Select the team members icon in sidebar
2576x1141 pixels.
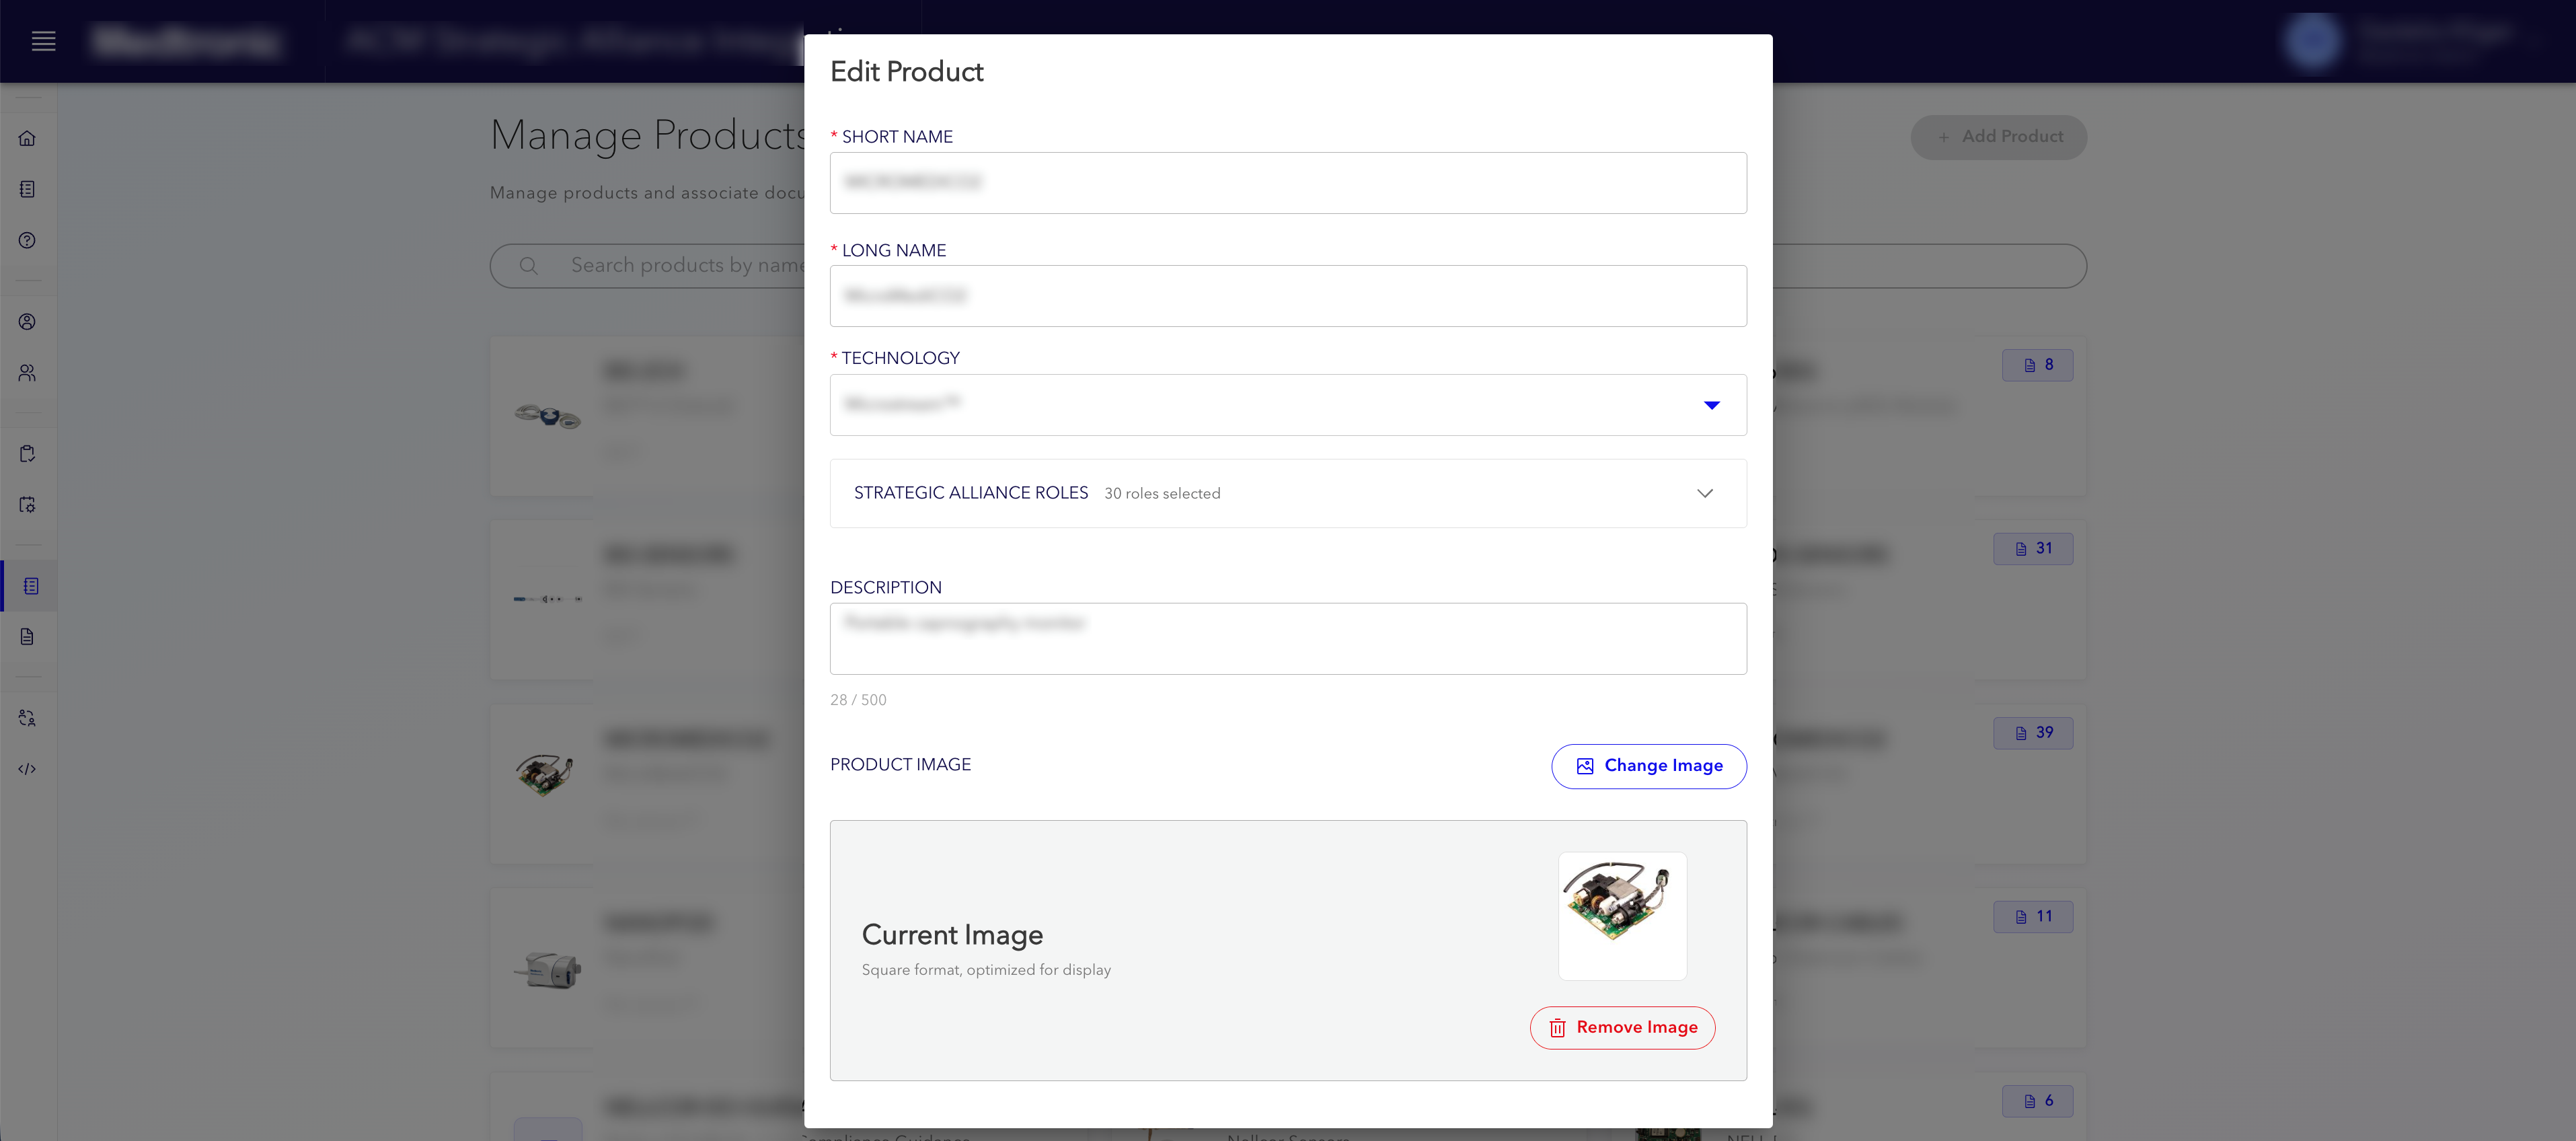click(x=27, y=372)
